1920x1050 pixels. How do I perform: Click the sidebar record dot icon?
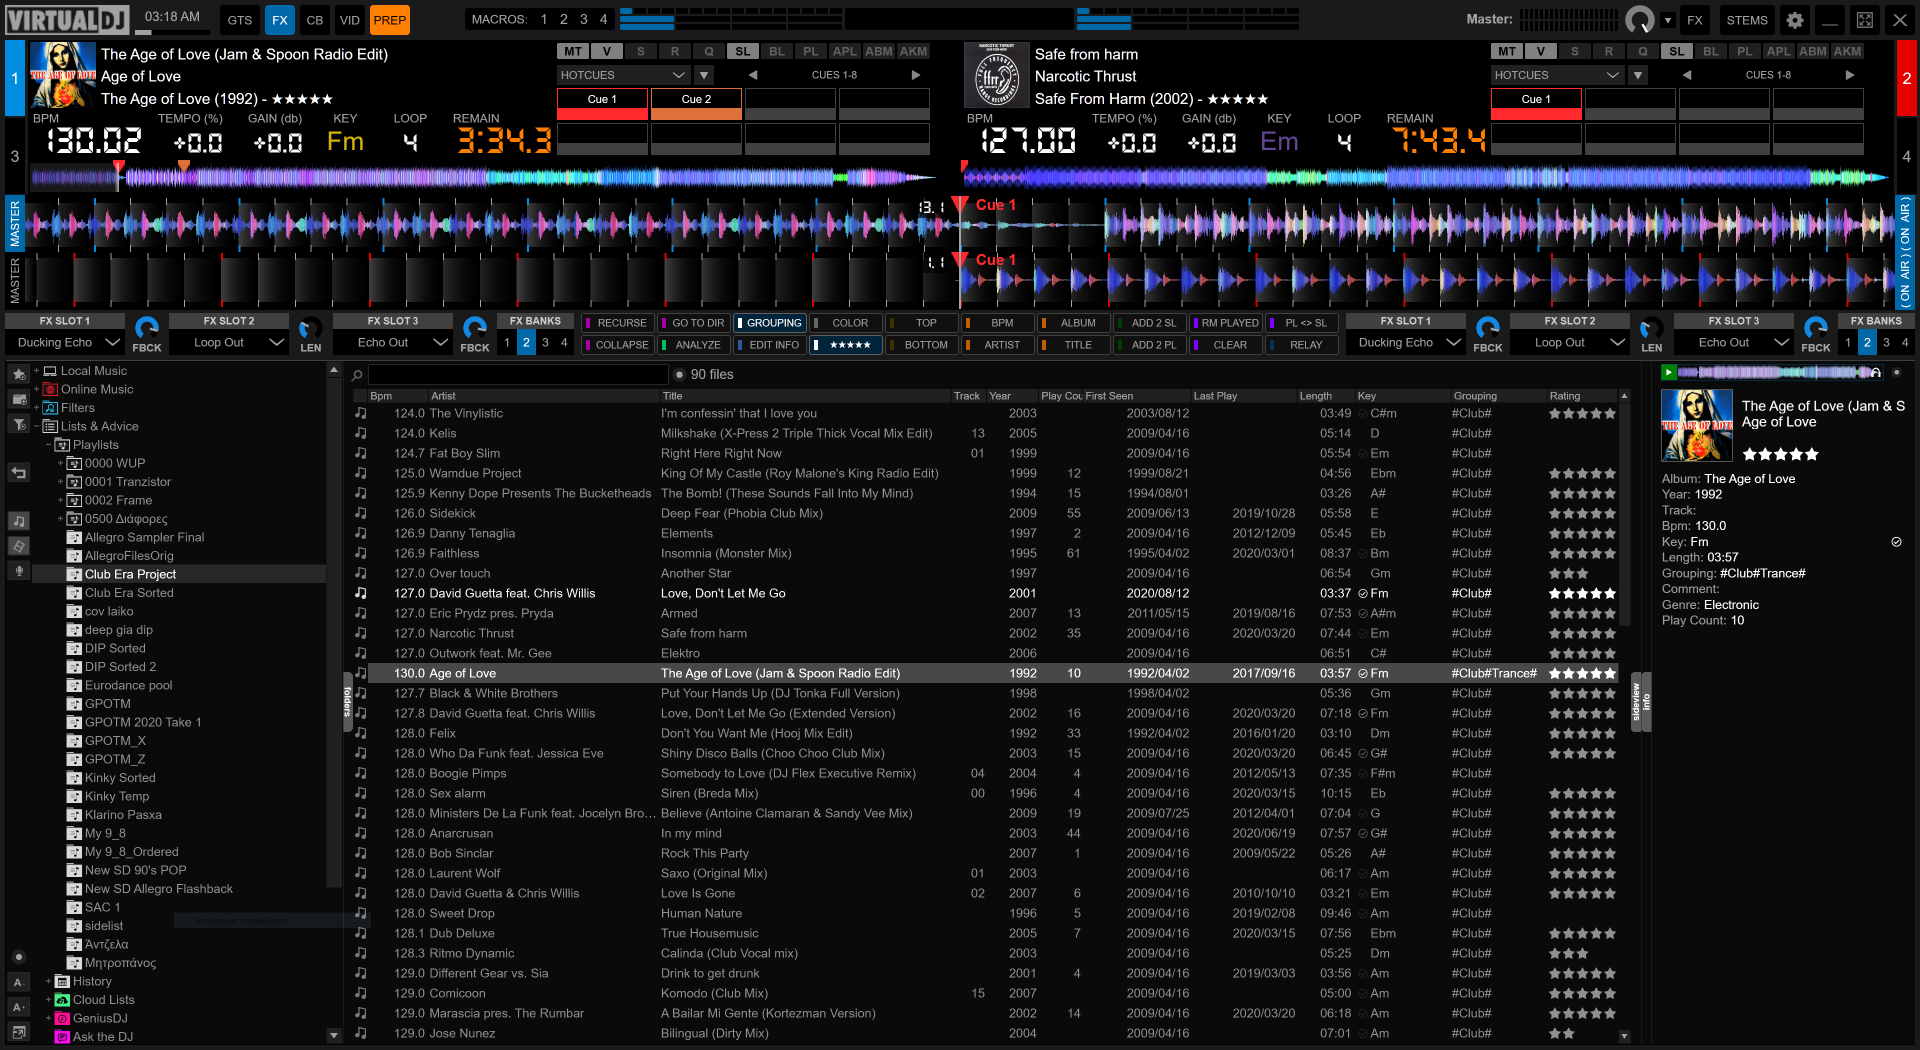[19, 957]
